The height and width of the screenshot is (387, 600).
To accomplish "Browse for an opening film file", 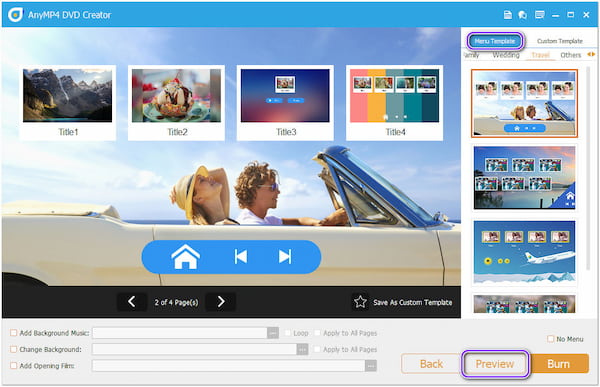I will pos(370,366).
